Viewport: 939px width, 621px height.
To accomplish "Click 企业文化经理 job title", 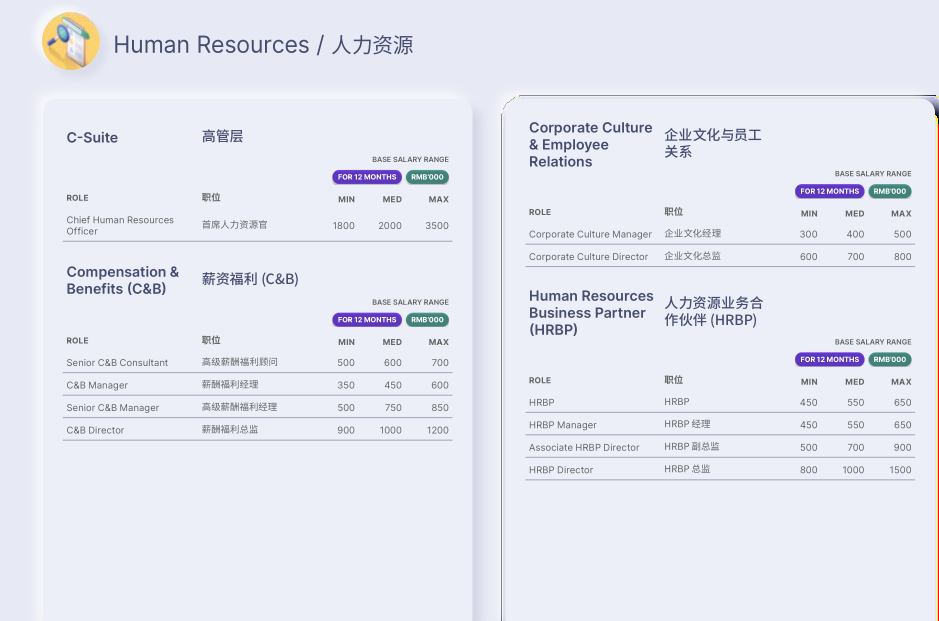I will click(692, 234).
